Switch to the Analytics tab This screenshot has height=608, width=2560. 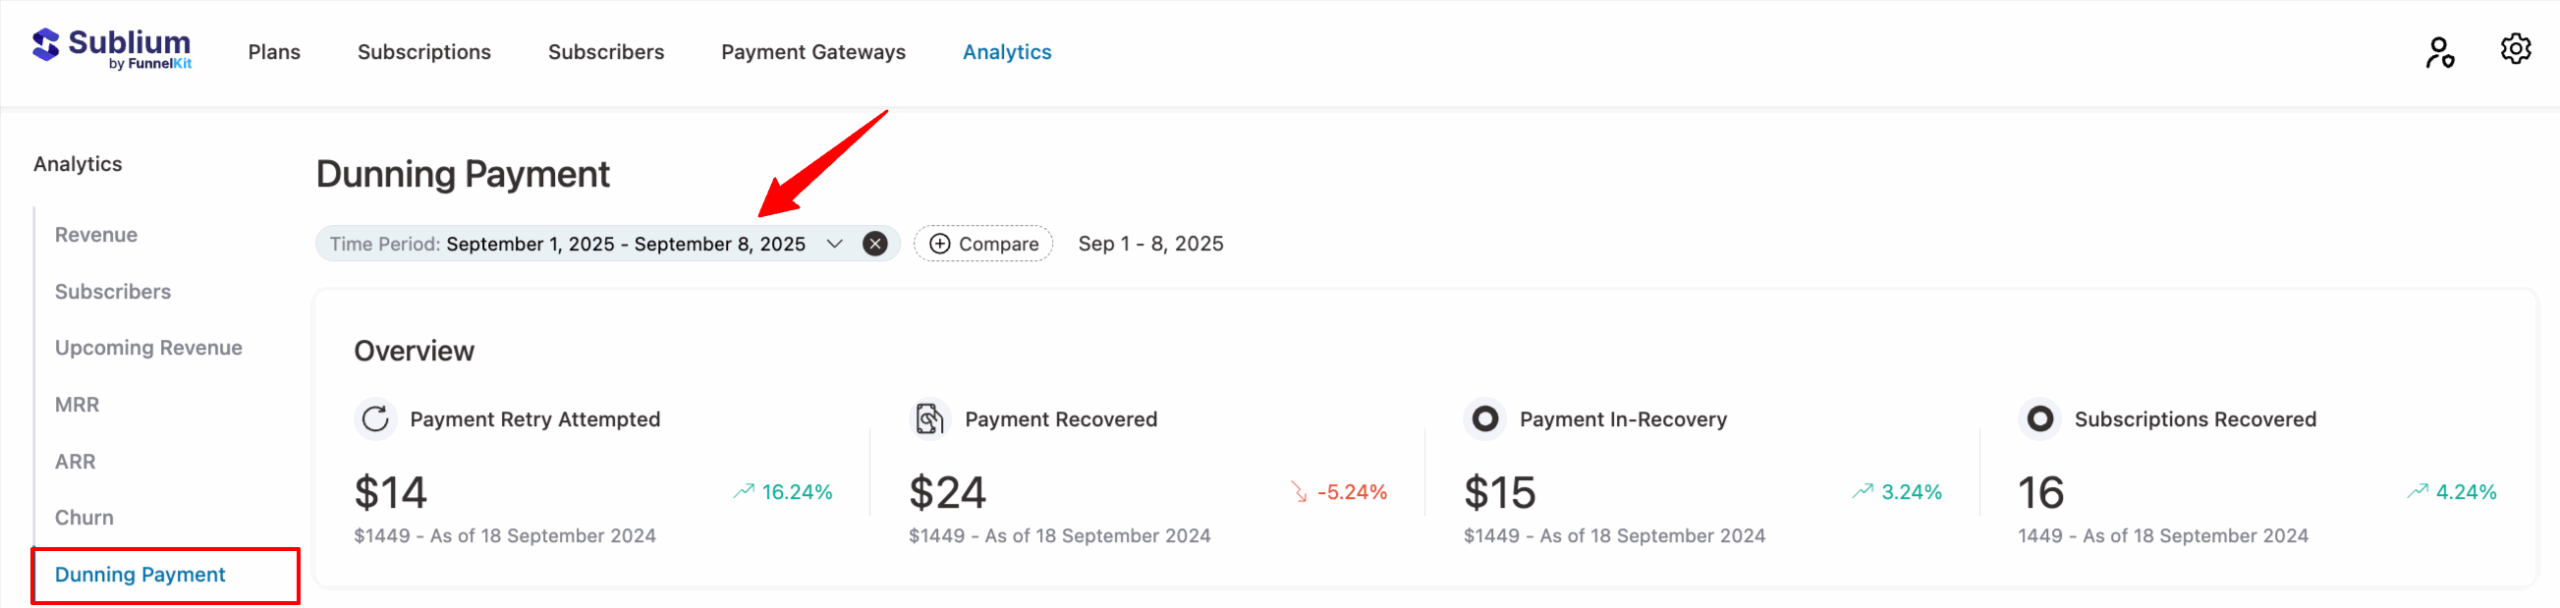[1007, 51]
